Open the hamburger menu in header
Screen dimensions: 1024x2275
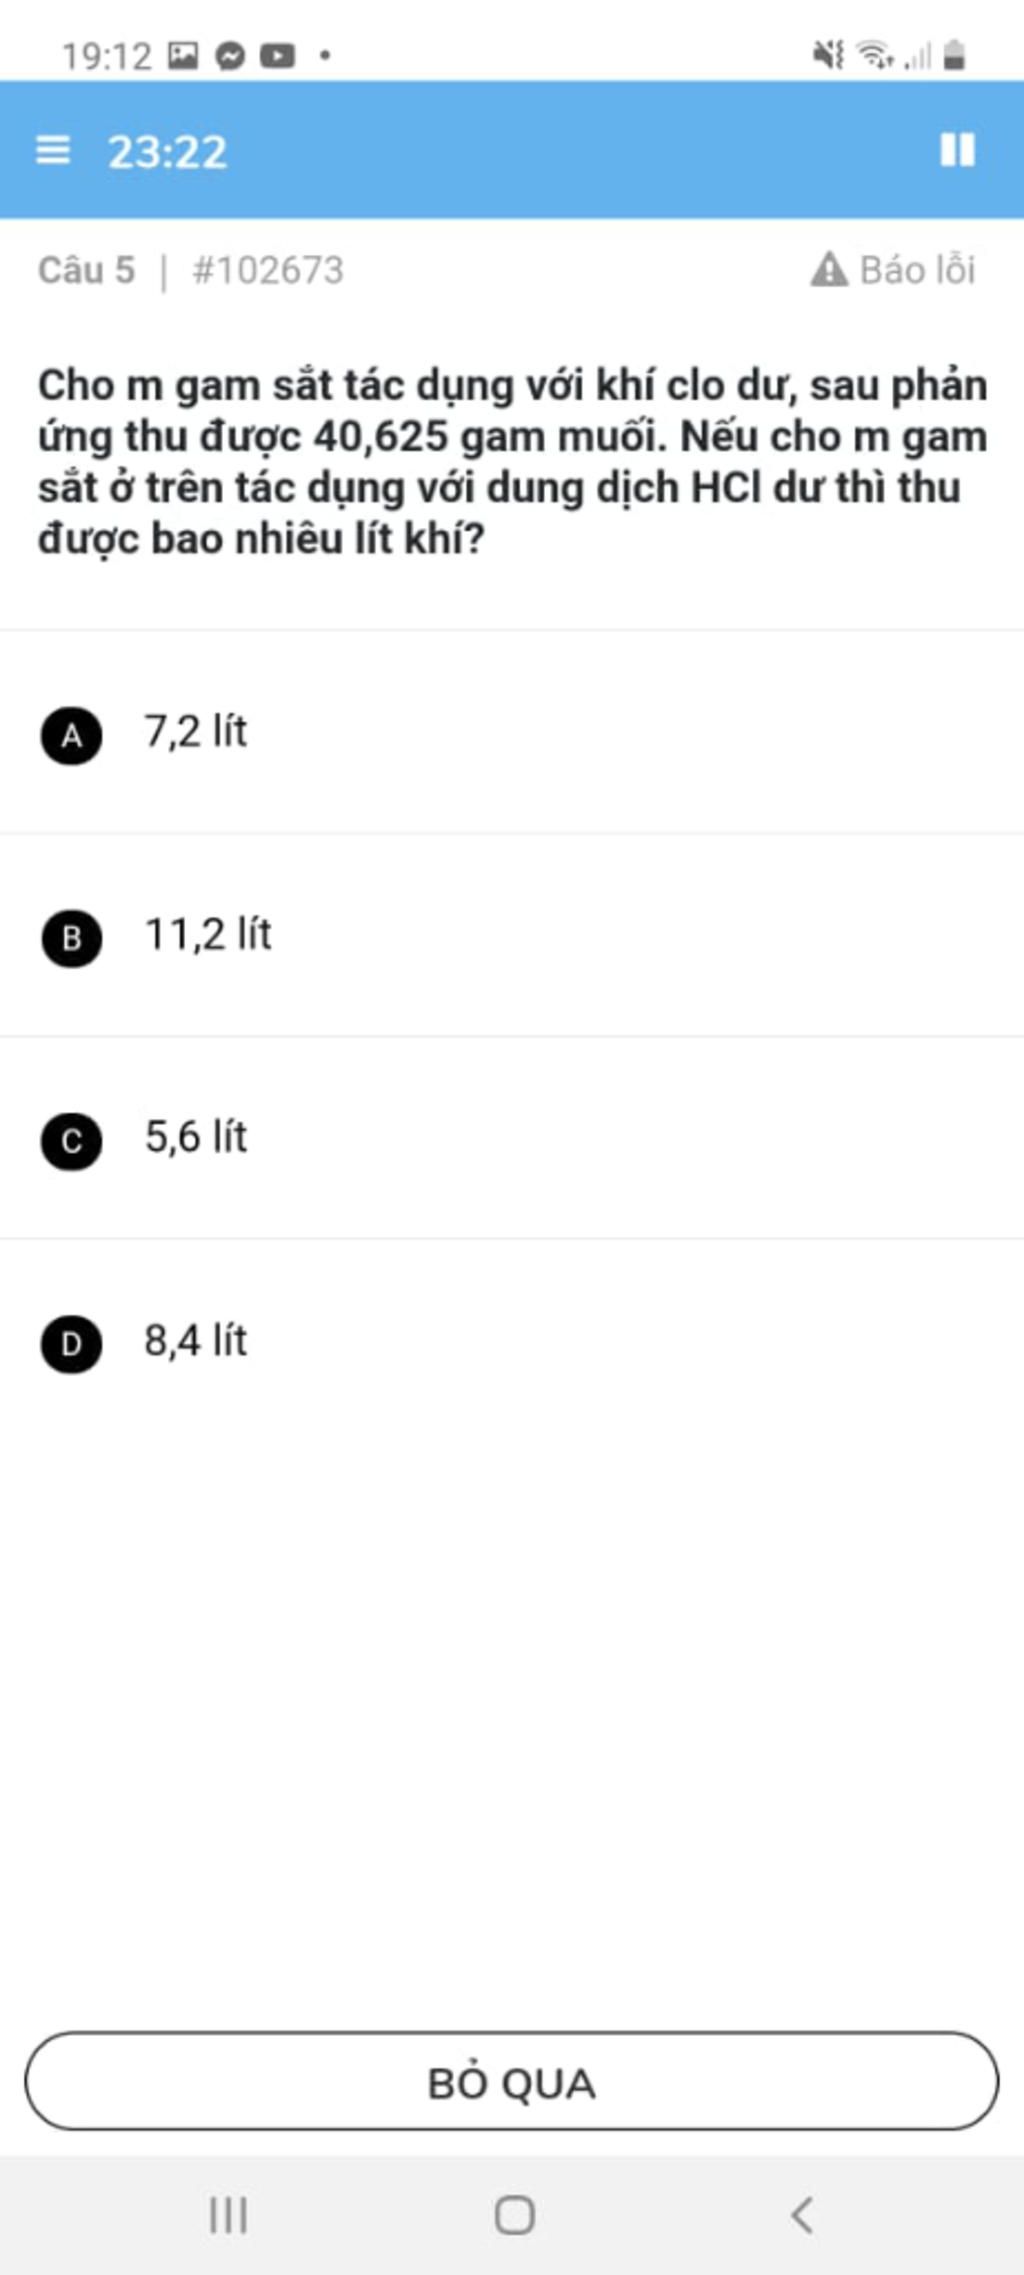click(x=53, y=150)
